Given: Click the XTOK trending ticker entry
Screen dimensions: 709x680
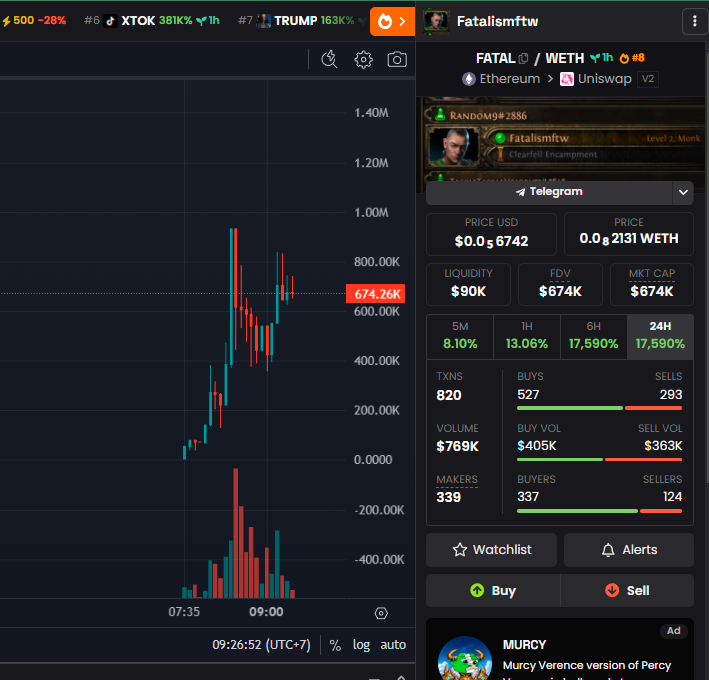Looking at the screenshot, I should pos(151,21).
